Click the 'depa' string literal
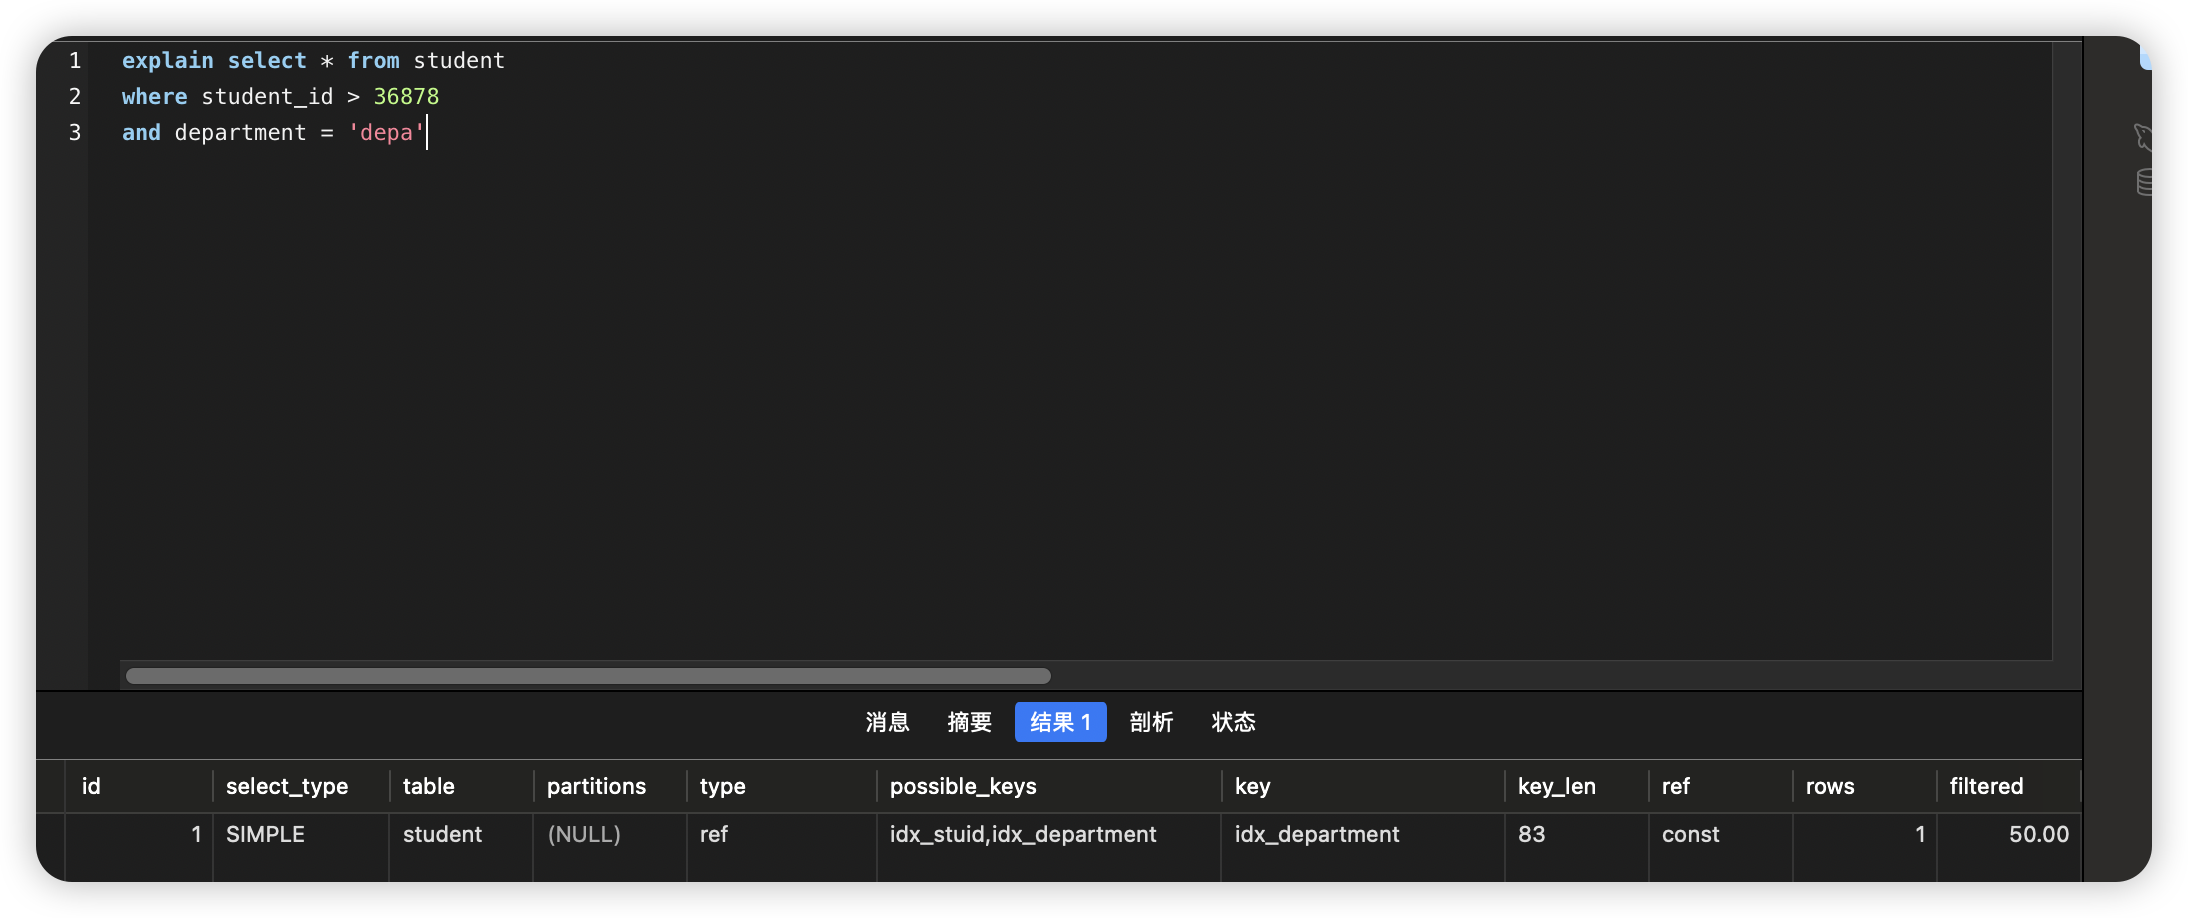This screenshot has height=918, width=2188. (x=386, y=133)
